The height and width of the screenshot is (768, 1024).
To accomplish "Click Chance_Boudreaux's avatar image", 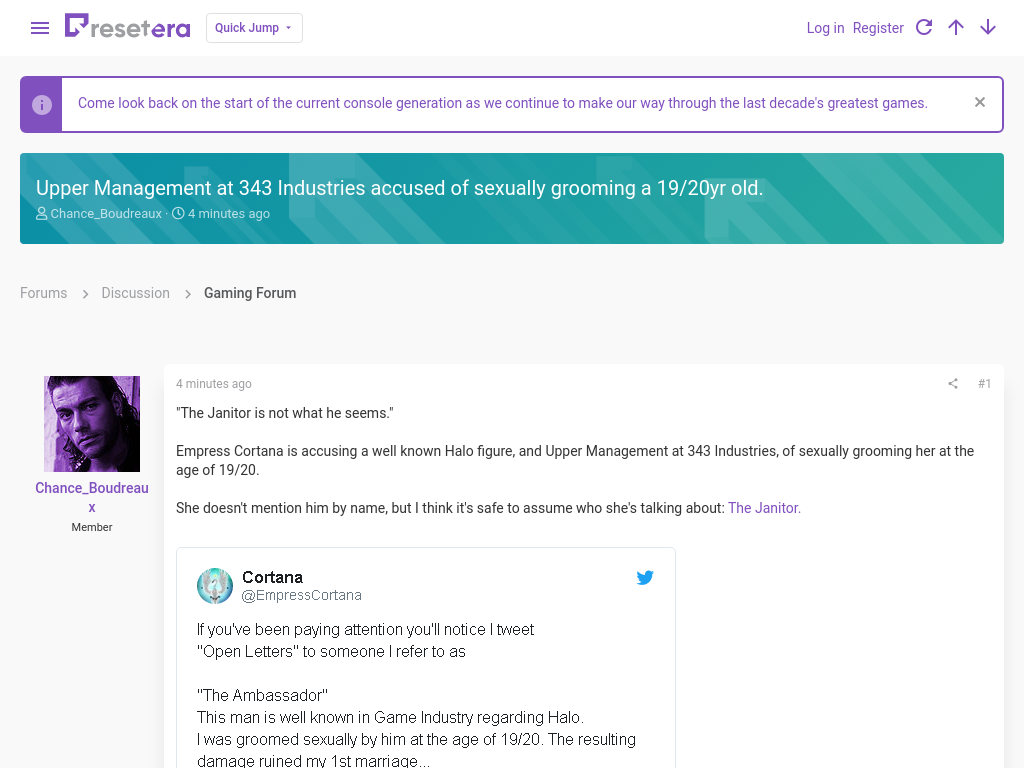I will [92, 424].
